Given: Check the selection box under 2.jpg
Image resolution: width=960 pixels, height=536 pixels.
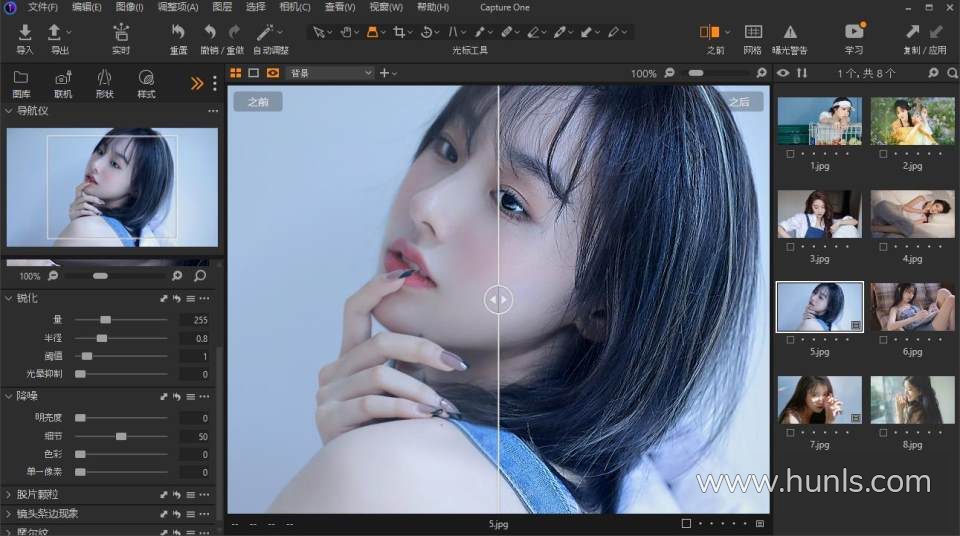Looking at the screenshot, I should pyautogui.click(x=883, y=154).
